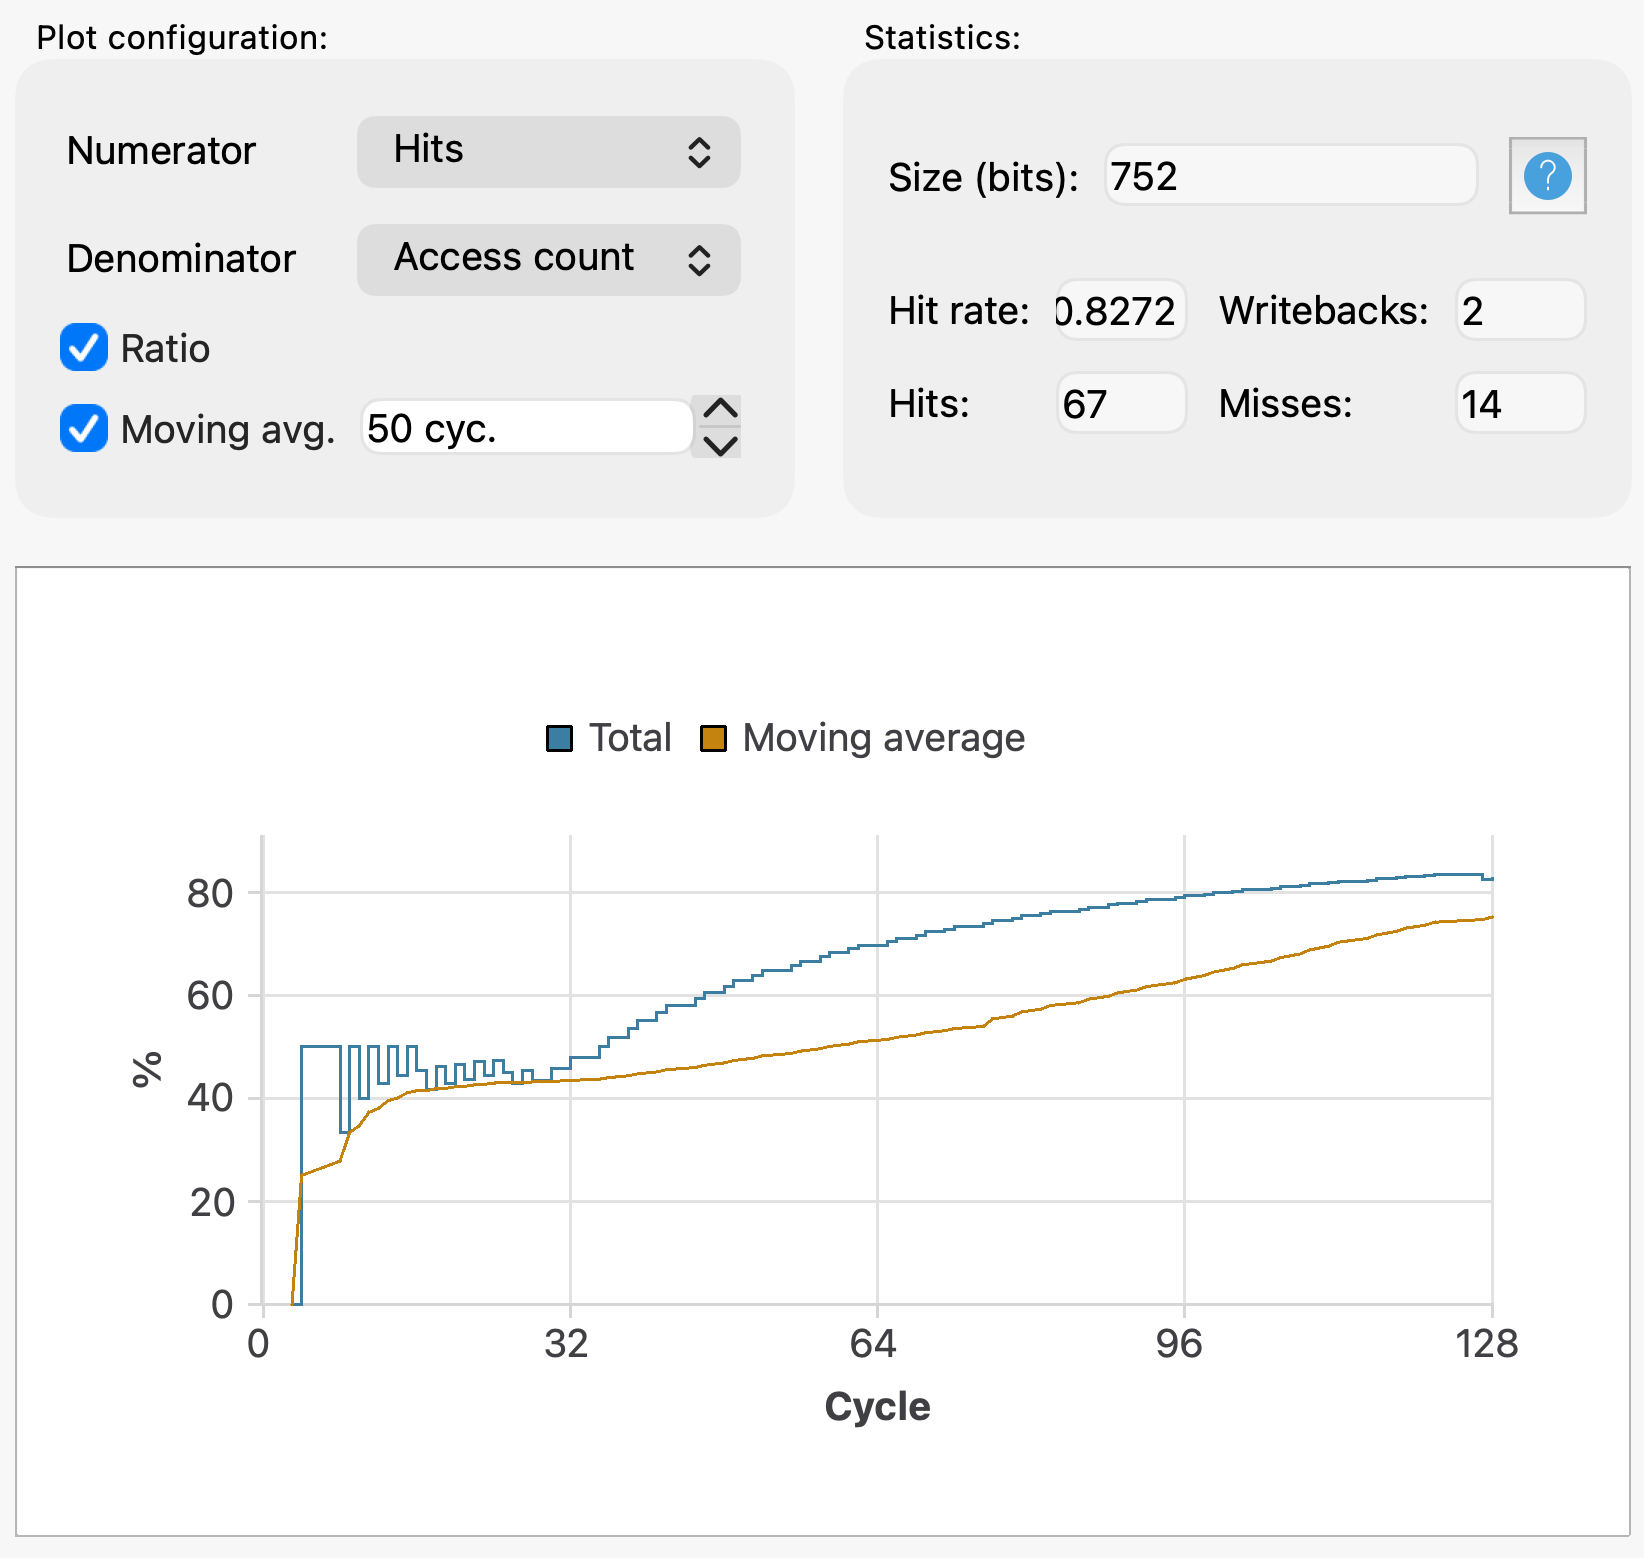This screenshot has width=1644, height=1558.
Task: Click the Hit rate value field
Action: coord(1121,310)
